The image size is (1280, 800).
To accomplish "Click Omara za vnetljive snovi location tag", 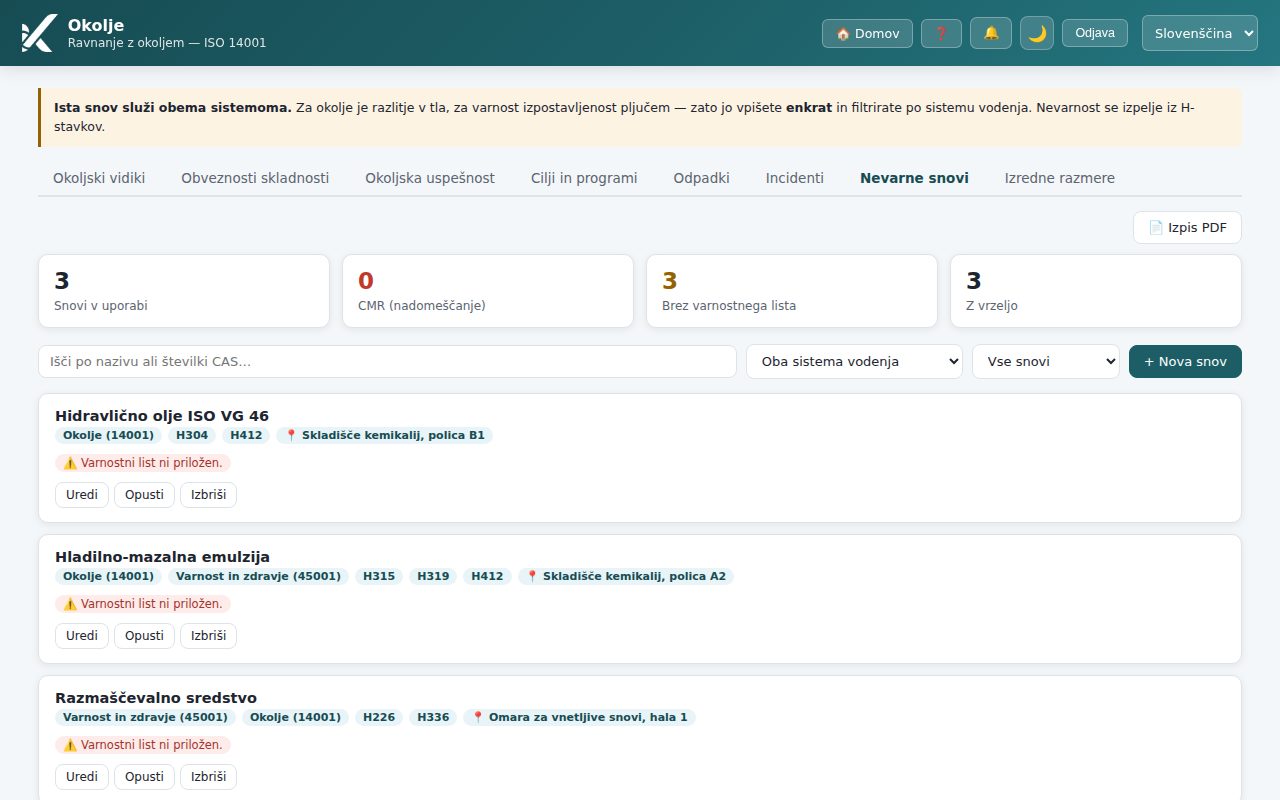I will click(579, 718).
